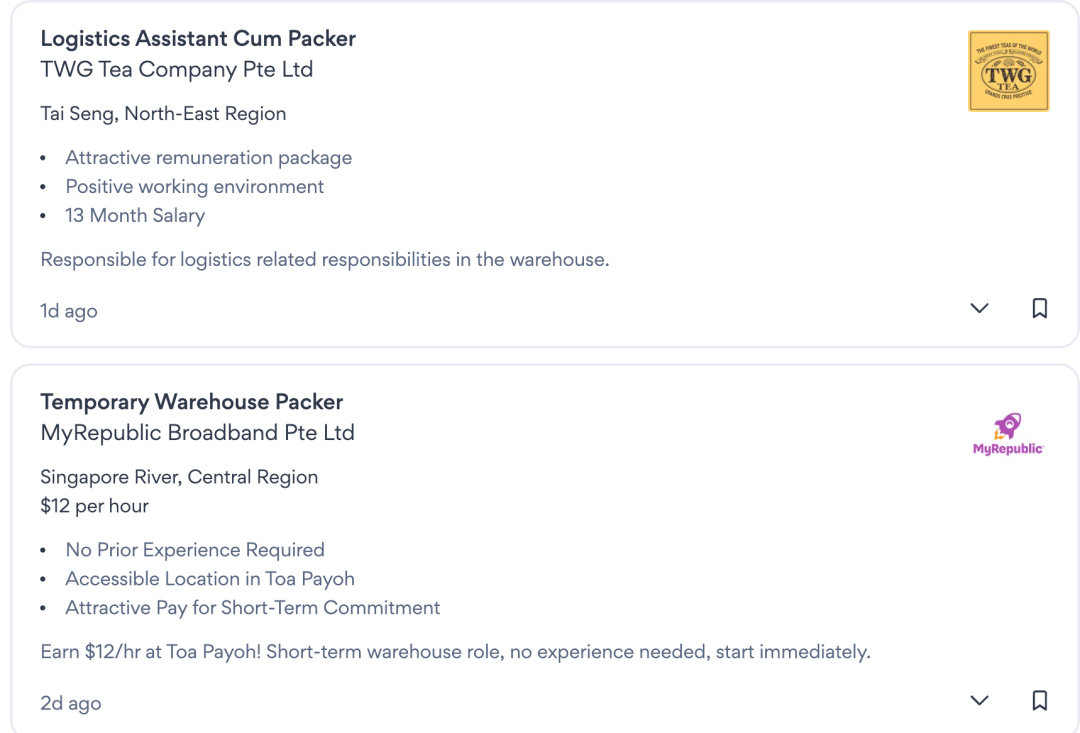This screenshot has width=1080, height=733.
Task: Click the logistics responsibilities description text
Action: pos(325,260)
